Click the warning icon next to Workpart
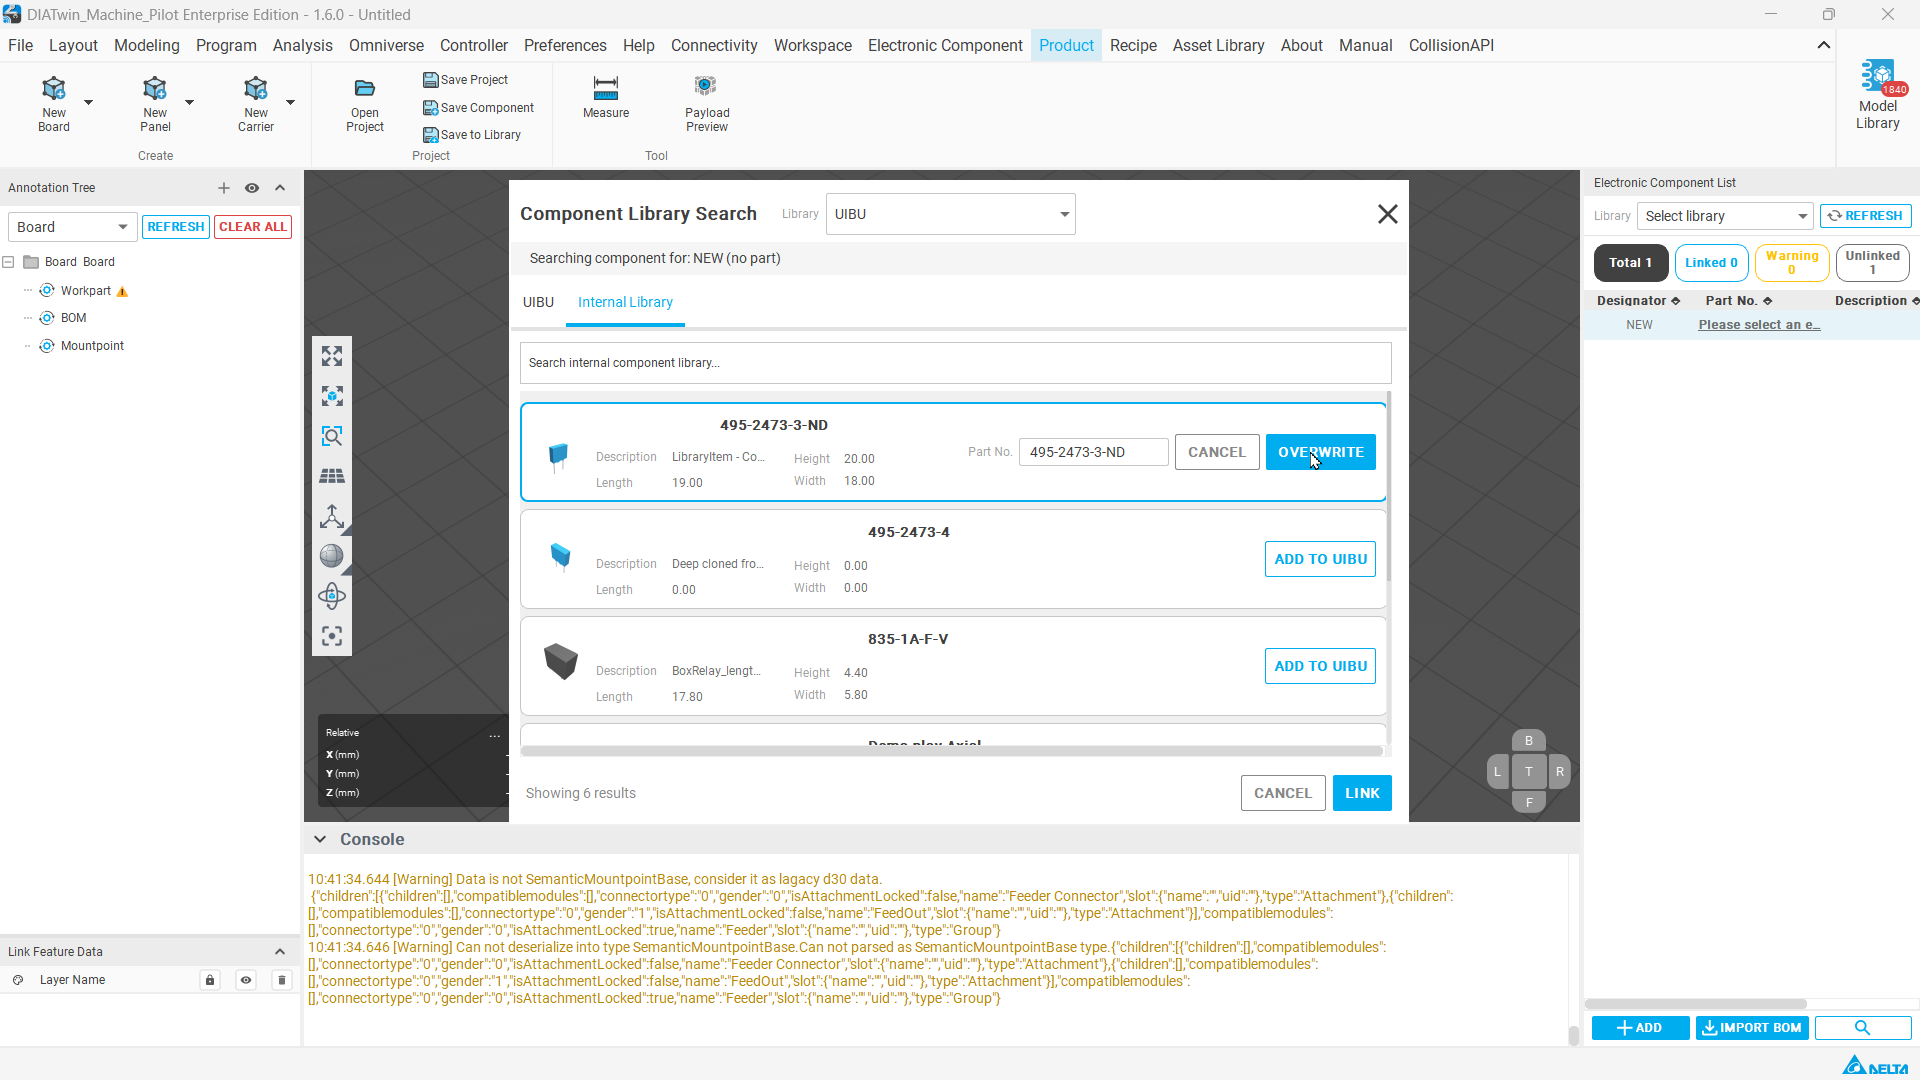This screenshot has width=1920, height=1080. [122, 292]
